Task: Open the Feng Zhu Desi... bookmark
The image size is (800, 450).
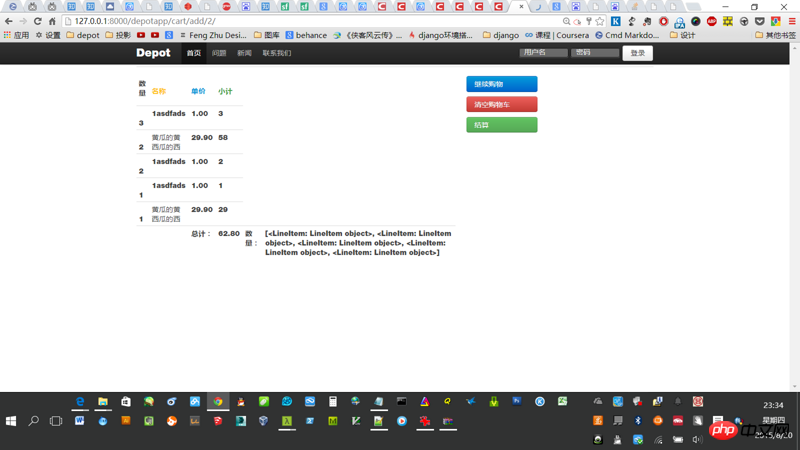Action: click(x=213, y=35)
